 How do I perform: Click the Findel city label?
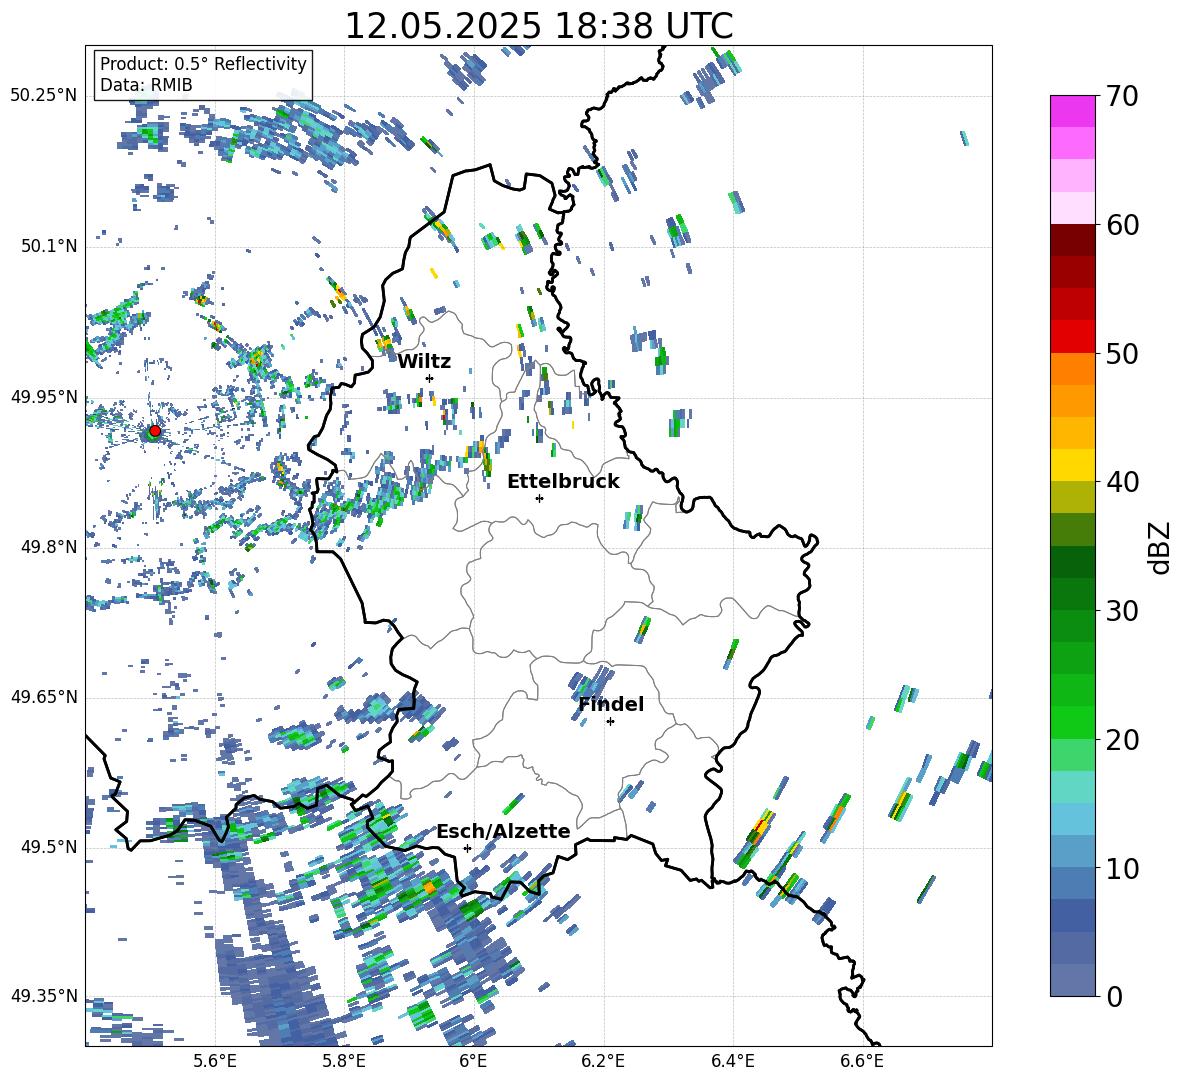(x=611, y=704)
